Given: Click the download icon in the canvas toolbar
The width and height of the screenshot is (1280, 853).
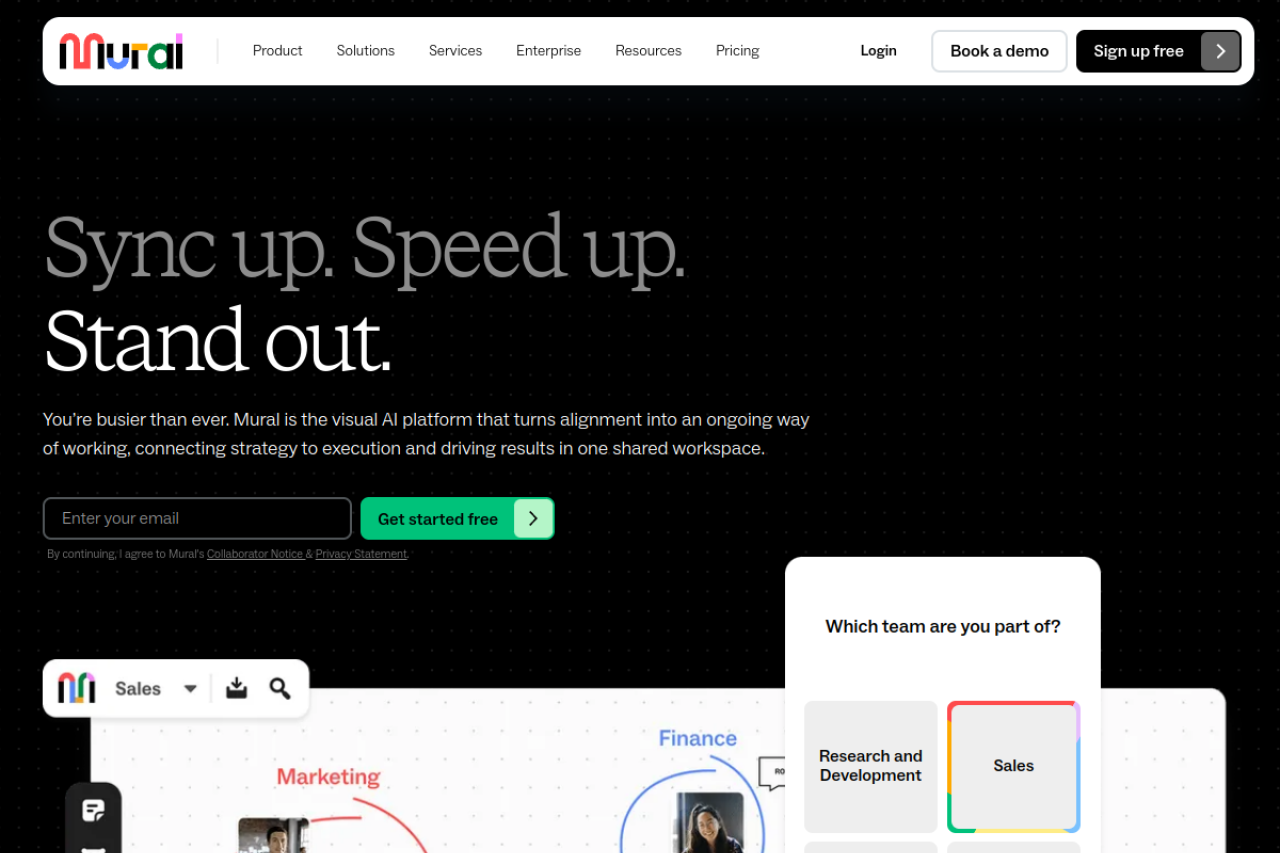Looking at the screenshot, I should [x=236, y=688].
